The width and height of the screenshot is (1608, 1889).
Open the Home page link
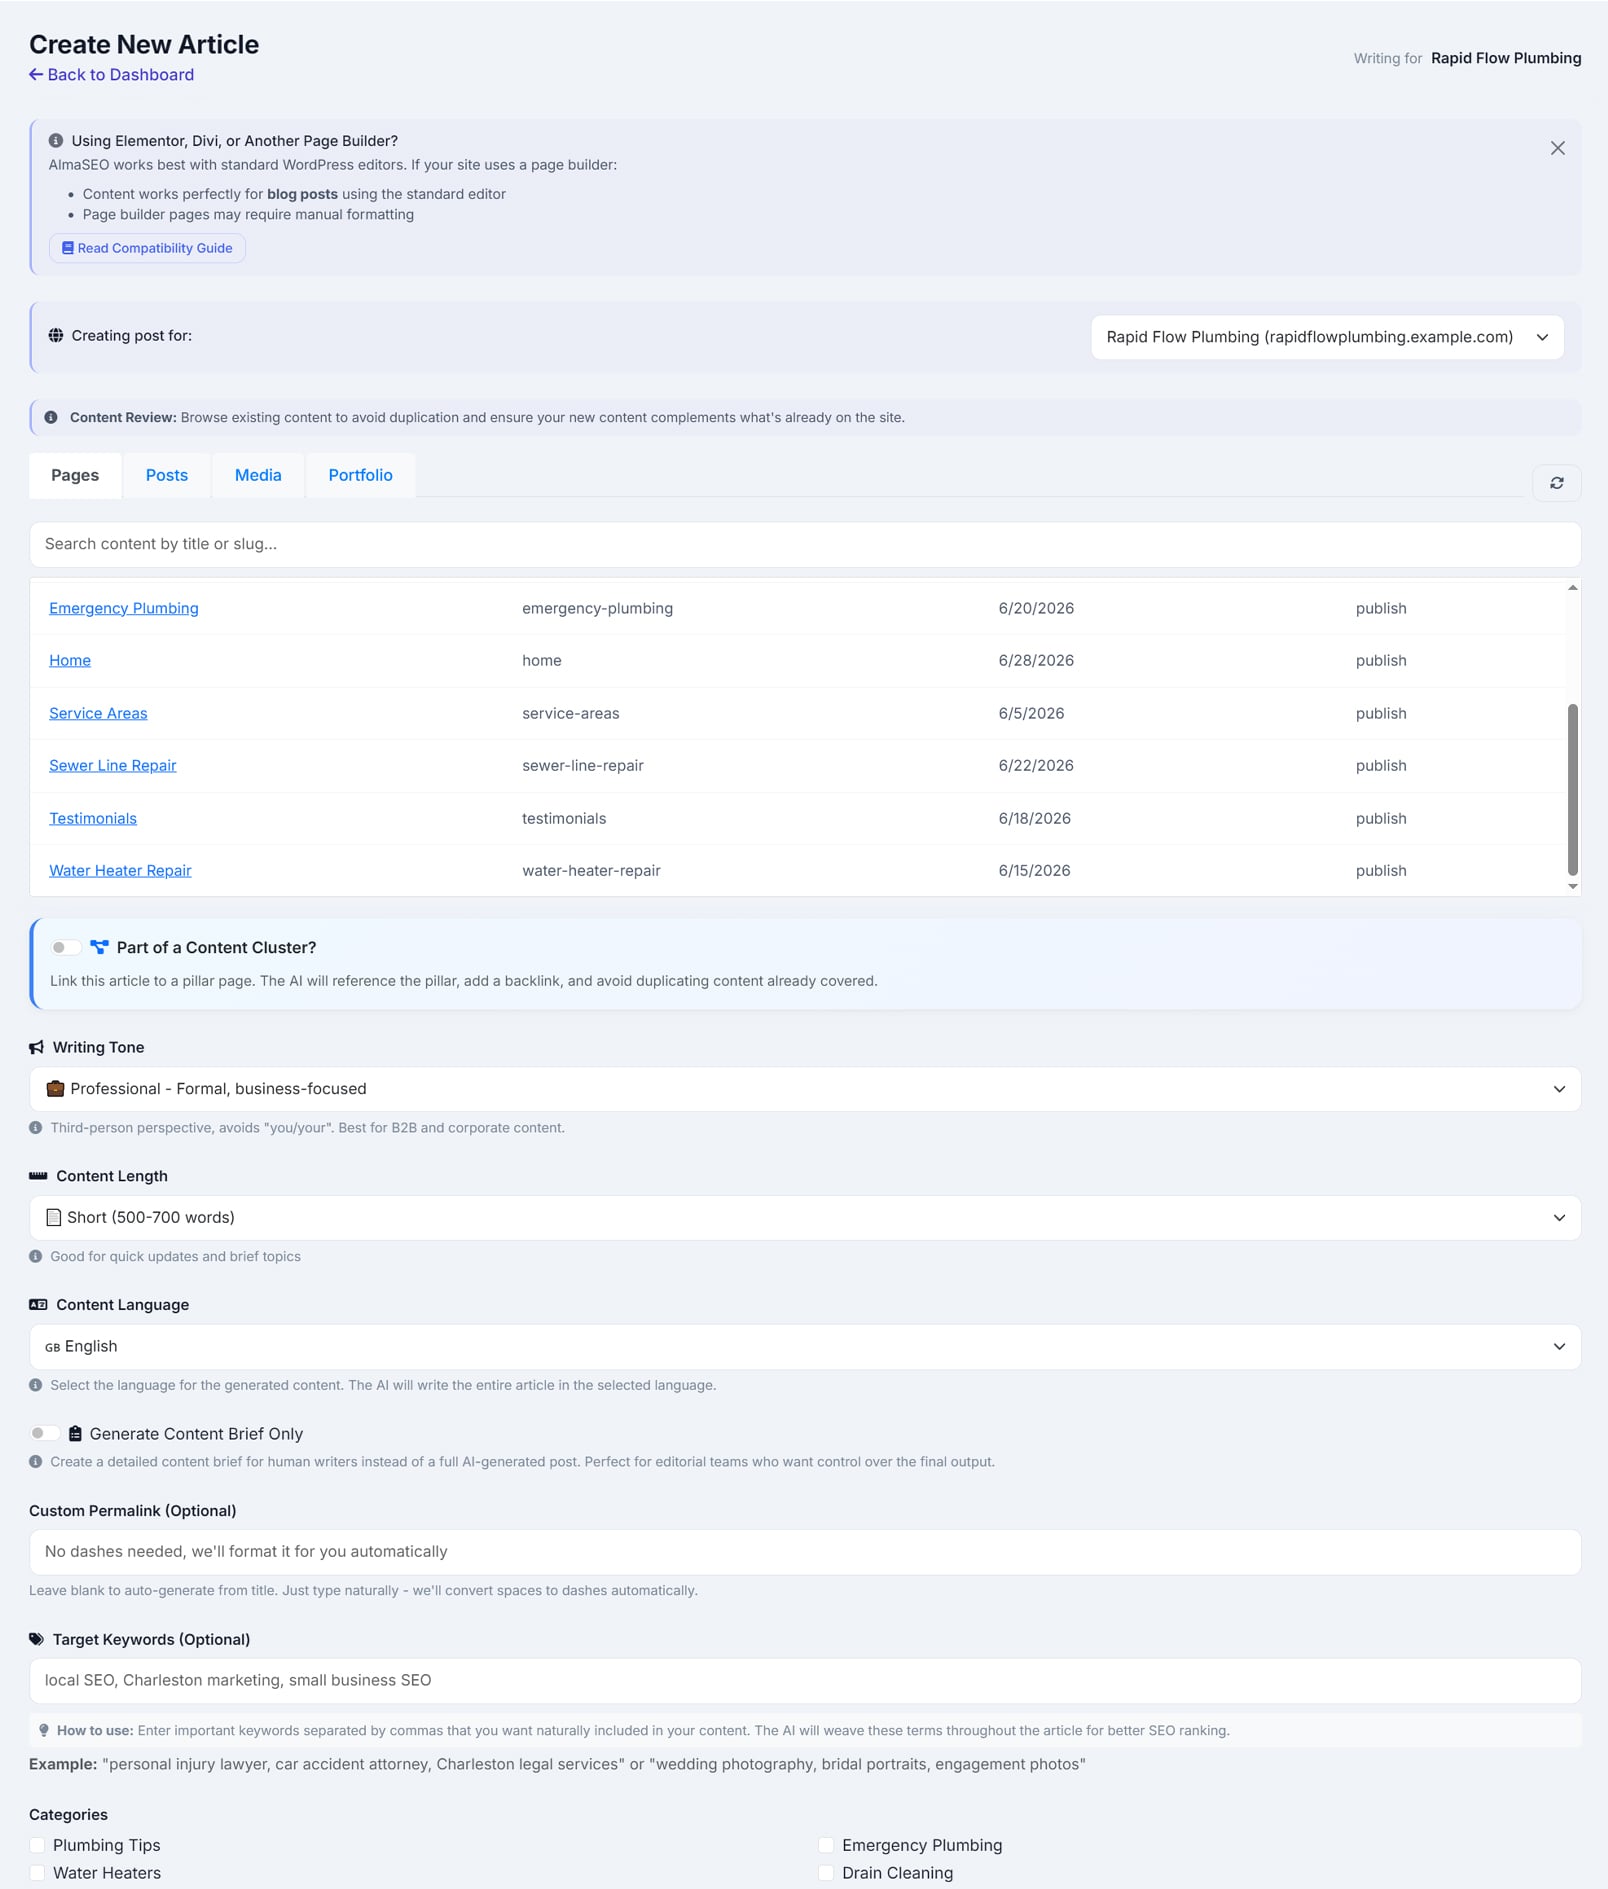70,660
